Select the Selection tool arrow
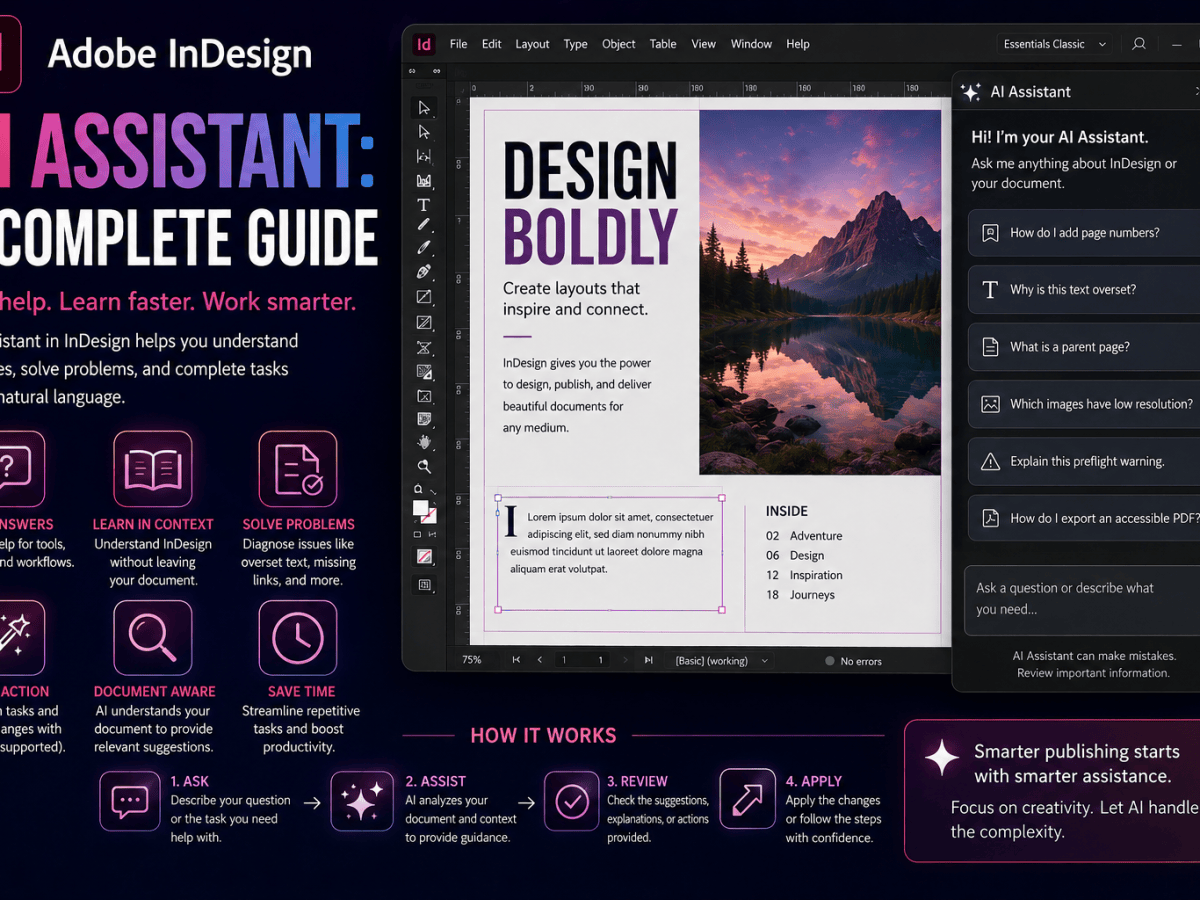Viewport: 1200px width, 900px height. 424,108
